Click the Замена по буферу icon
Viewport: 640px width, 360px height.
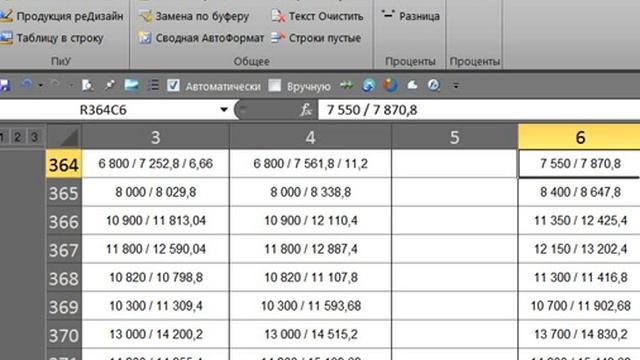[145, 16]
